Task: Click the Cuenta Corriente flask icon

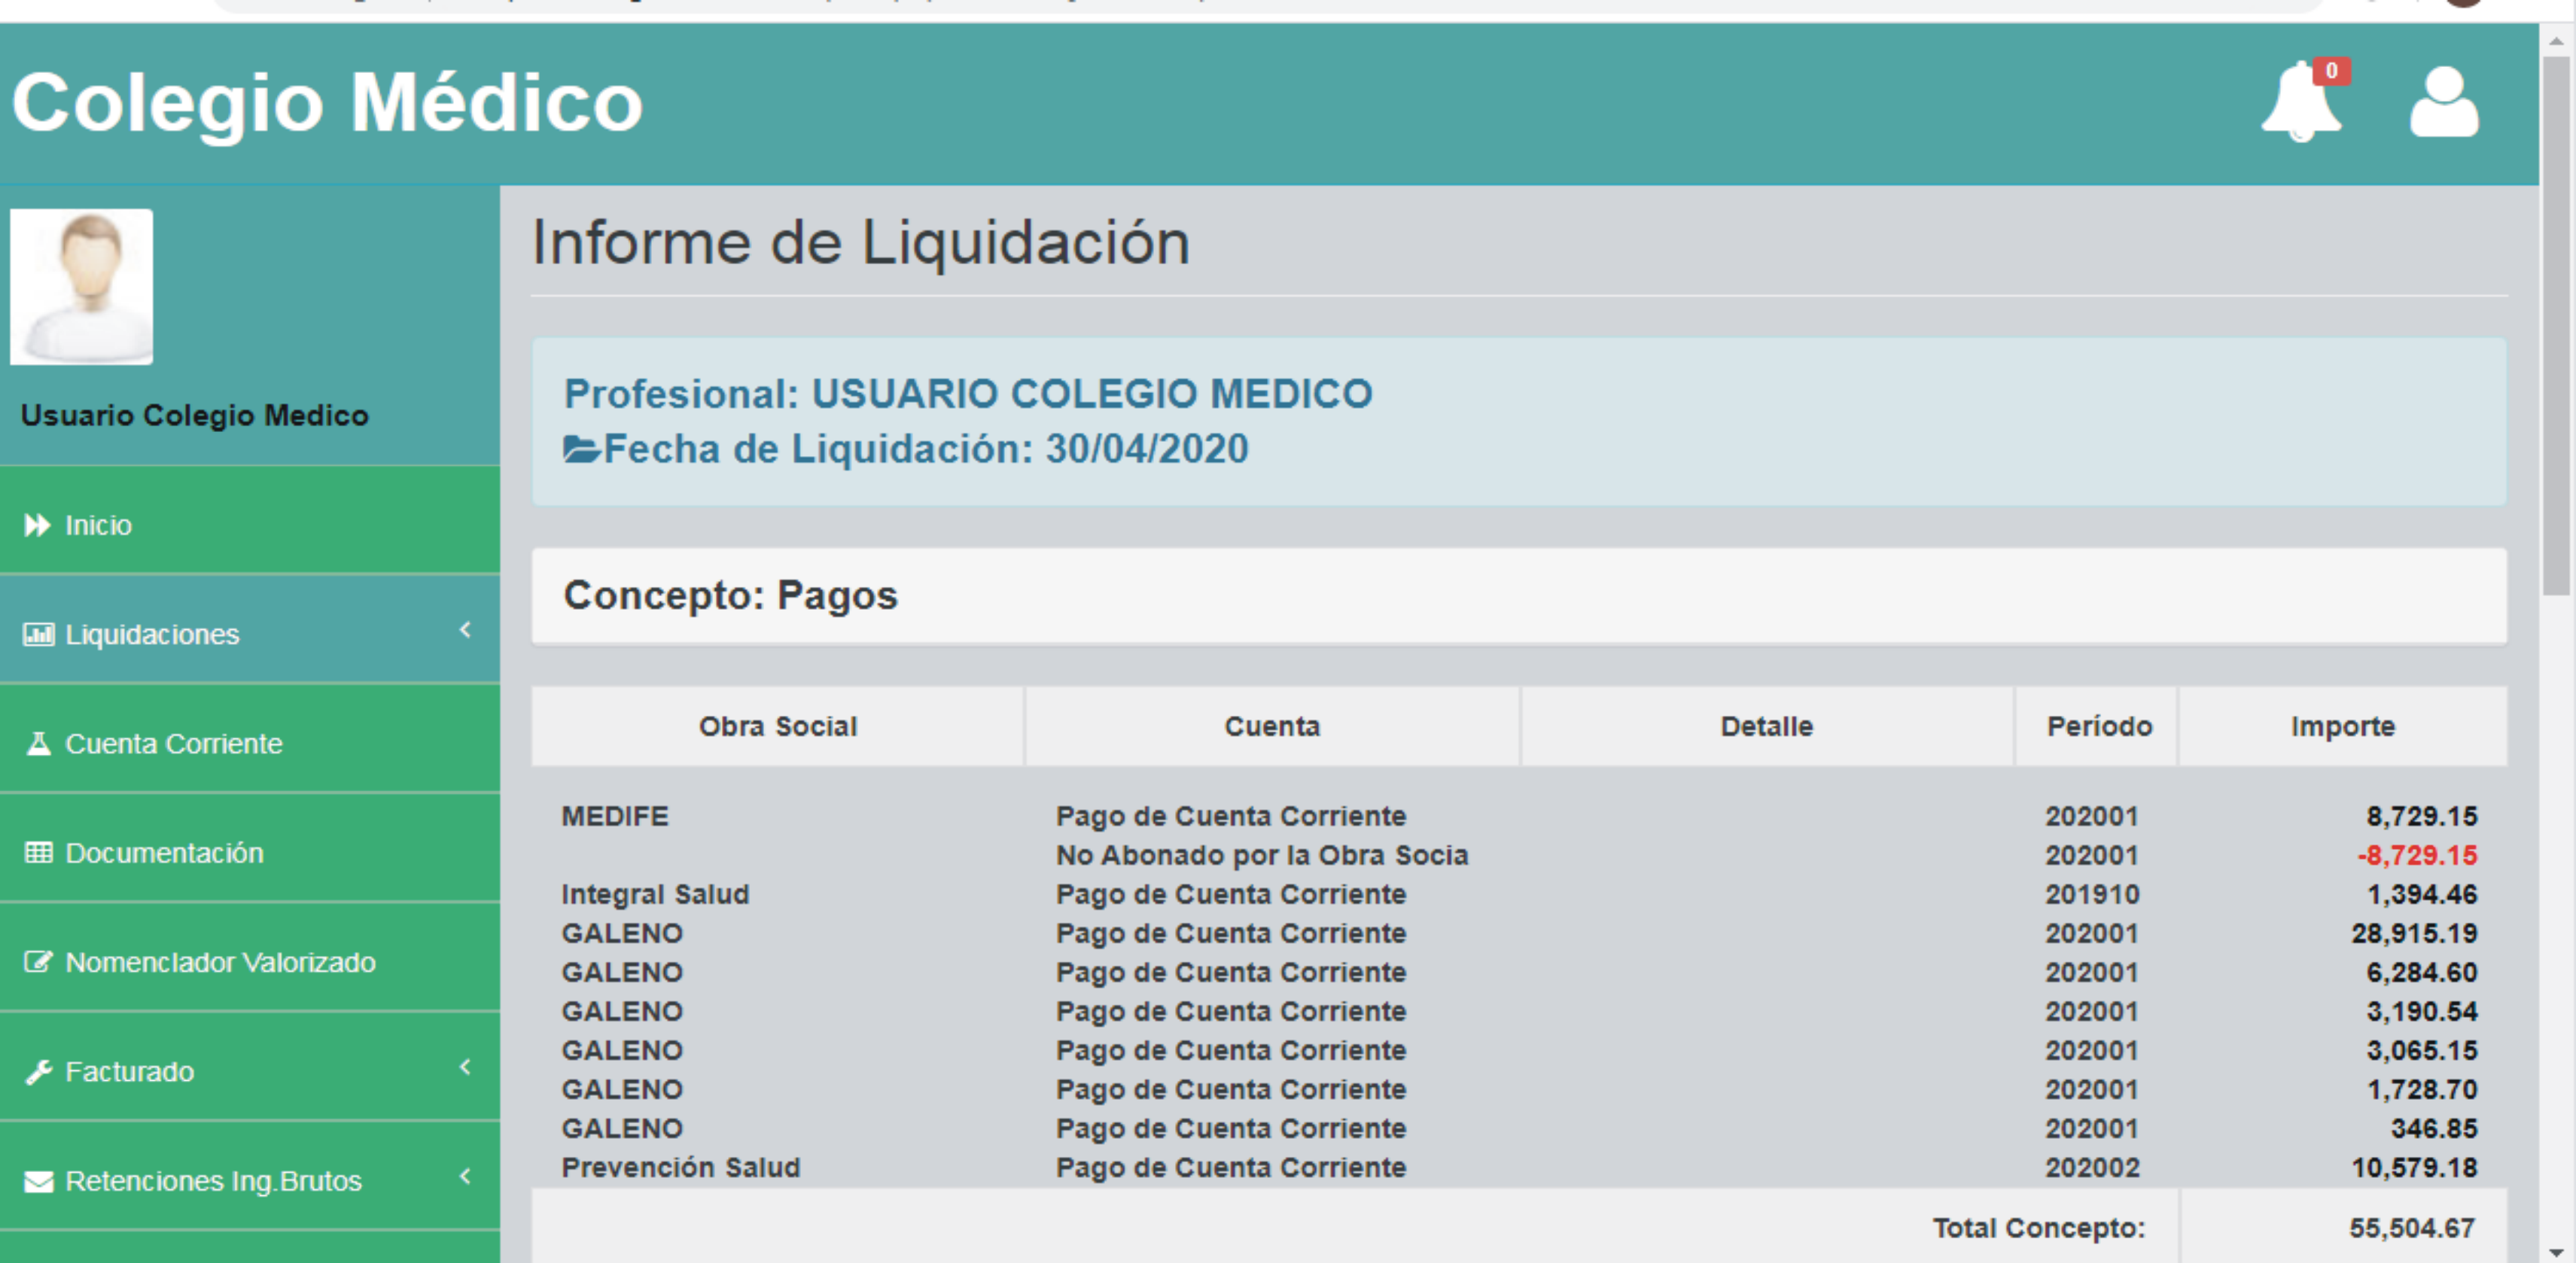Action: [x=38, y=743]
